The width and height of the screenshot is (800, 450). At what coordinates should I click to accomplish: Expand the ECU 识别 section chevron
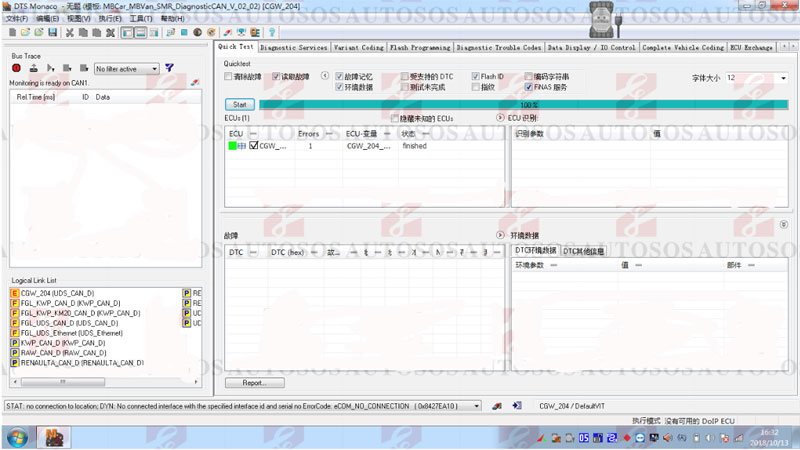click(500, 117)
